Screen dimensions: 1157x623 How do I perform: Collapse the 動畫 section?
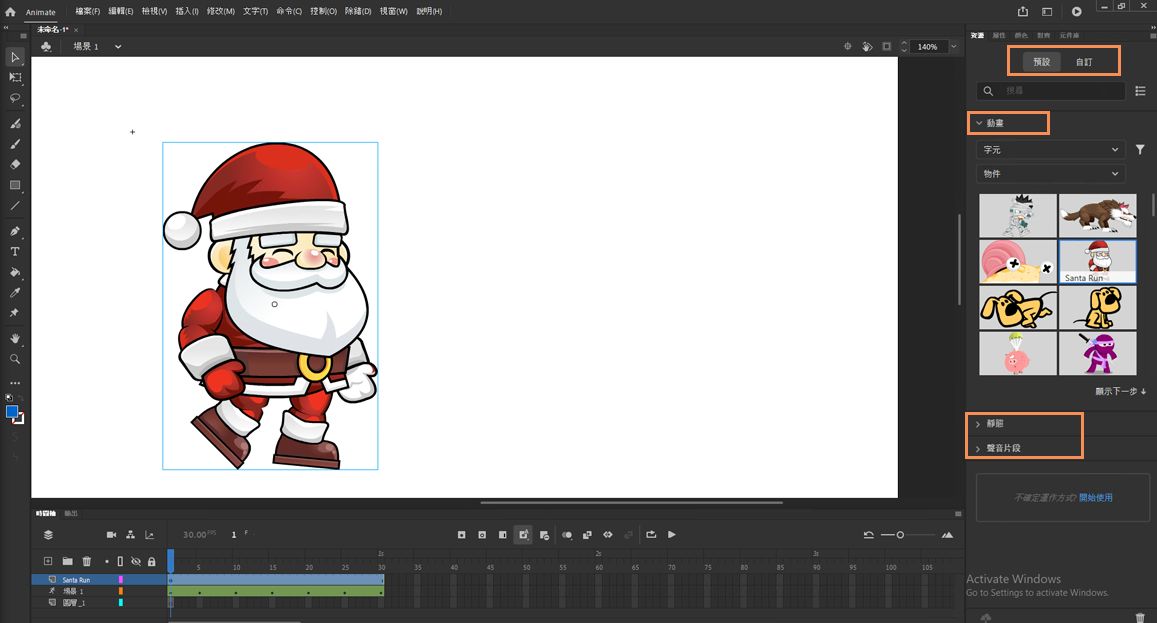[x=979, y=123]
